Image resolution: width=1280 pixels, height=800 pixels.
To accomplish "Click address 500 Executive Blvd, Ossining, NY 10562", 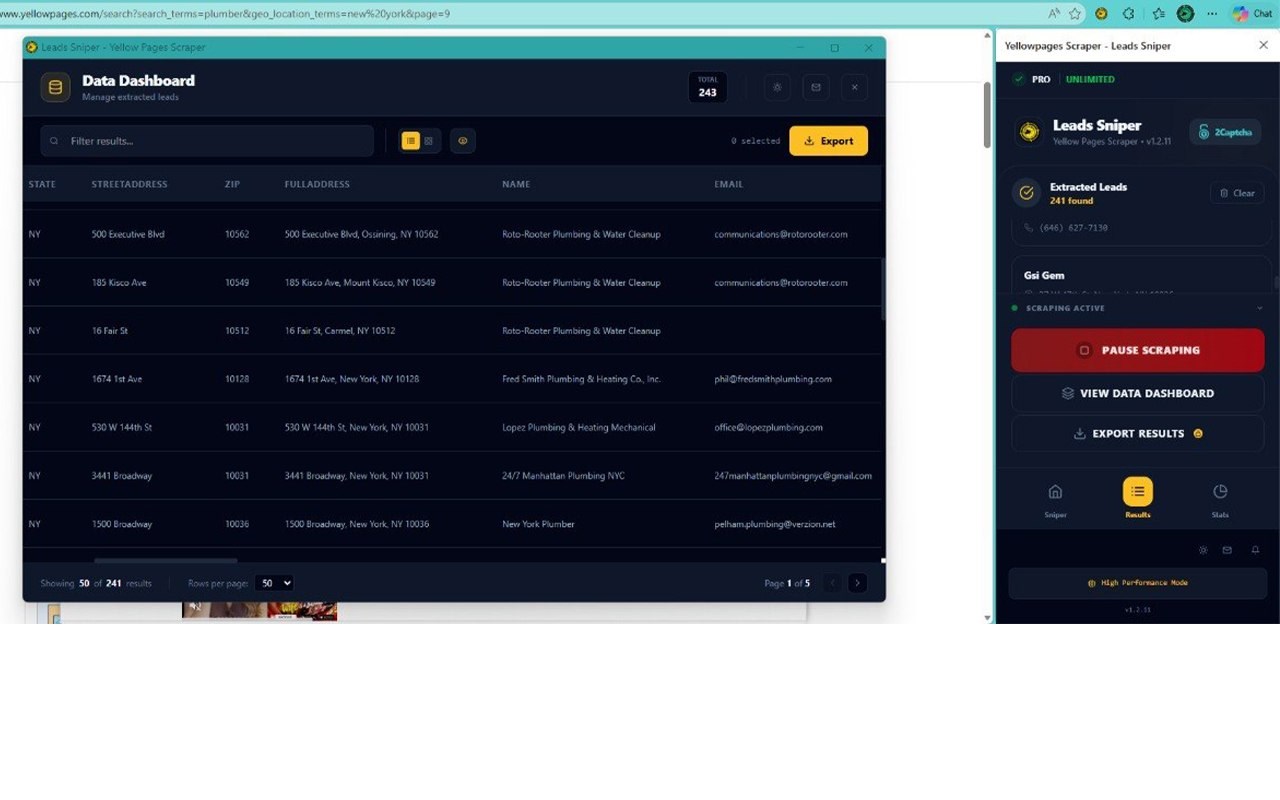I will pos(361,234).
